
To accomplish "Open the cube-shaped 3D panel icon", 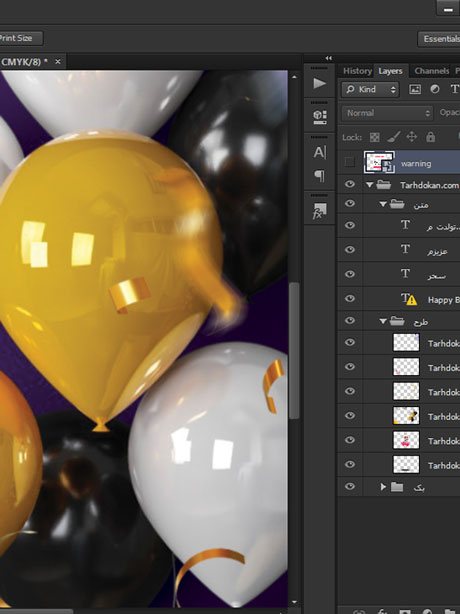I will 319,117.
